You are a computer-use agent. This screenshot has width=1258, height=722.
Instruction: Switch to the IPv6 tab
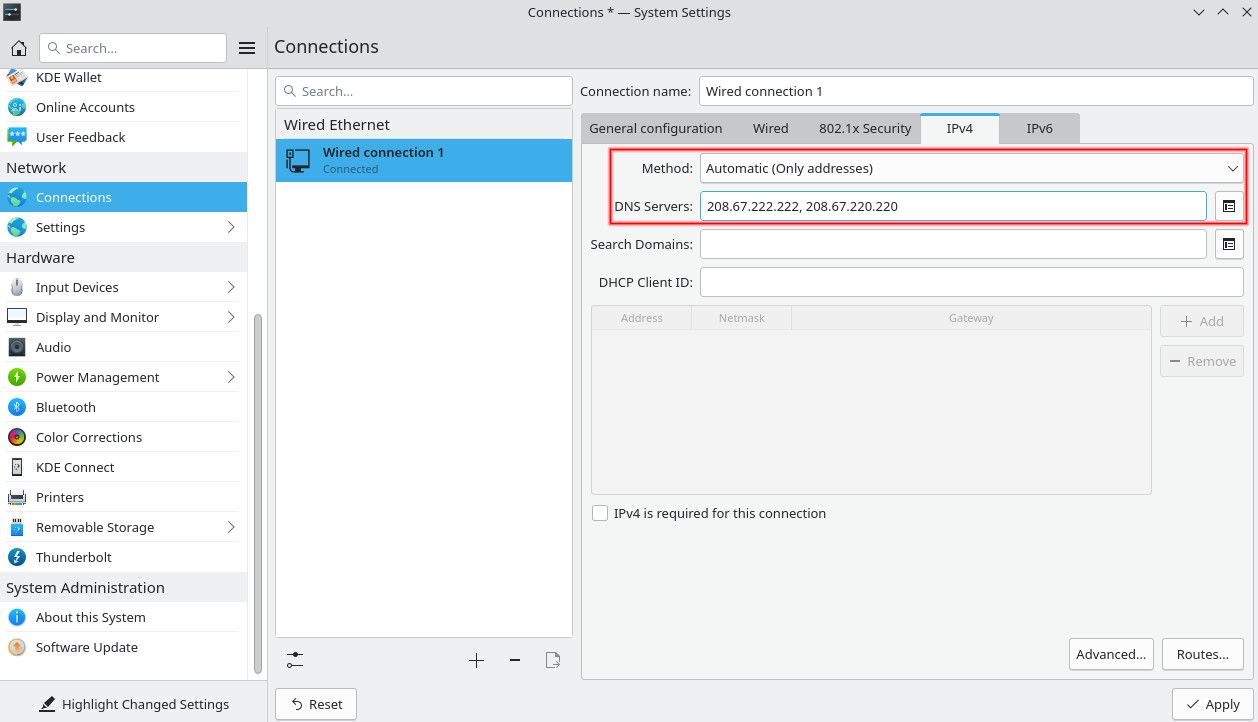(1039, 128)
